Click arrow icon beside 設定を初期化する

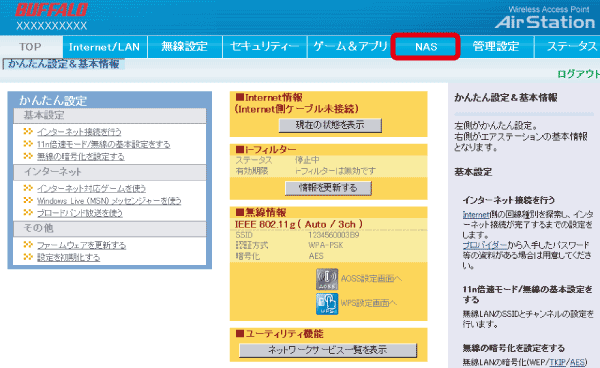(28, 257)
